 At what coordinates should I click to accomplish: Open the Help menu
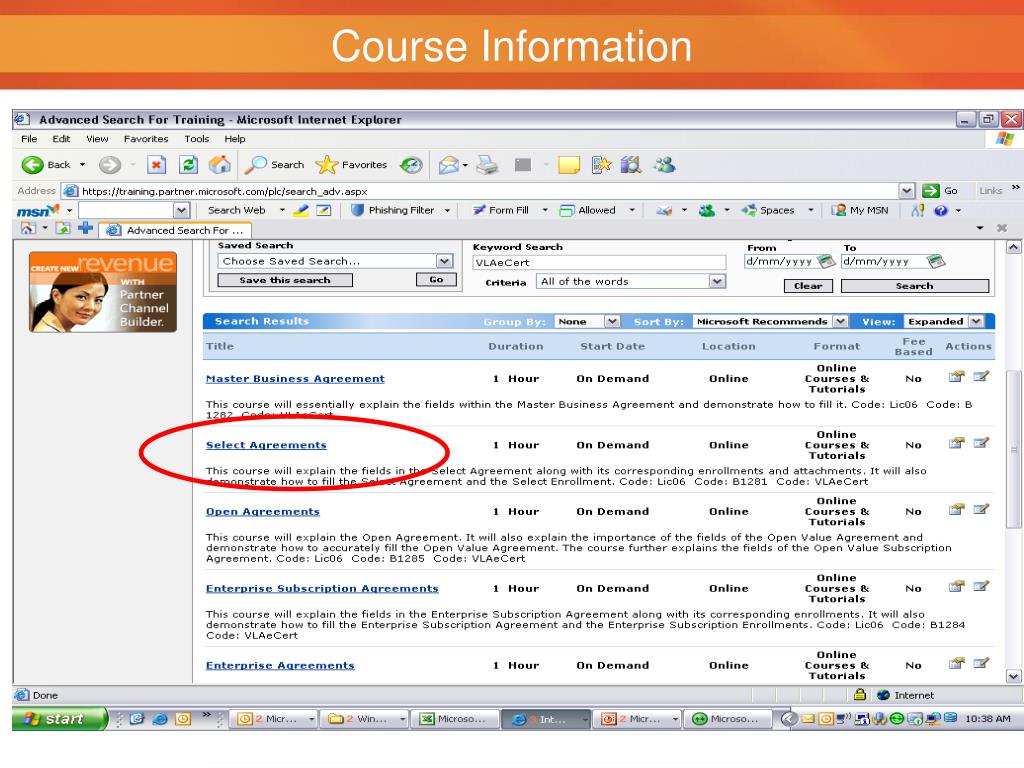click(x=235, y=138)
